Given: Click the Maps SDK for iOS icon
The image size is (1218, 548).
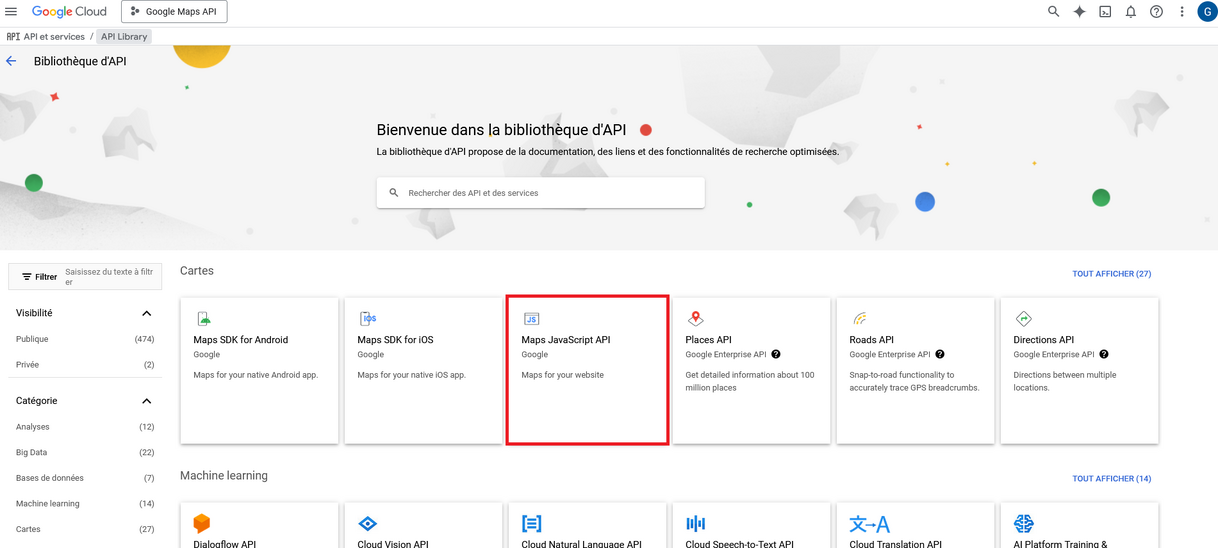Looking at the screenshot, I should (368, 319).
